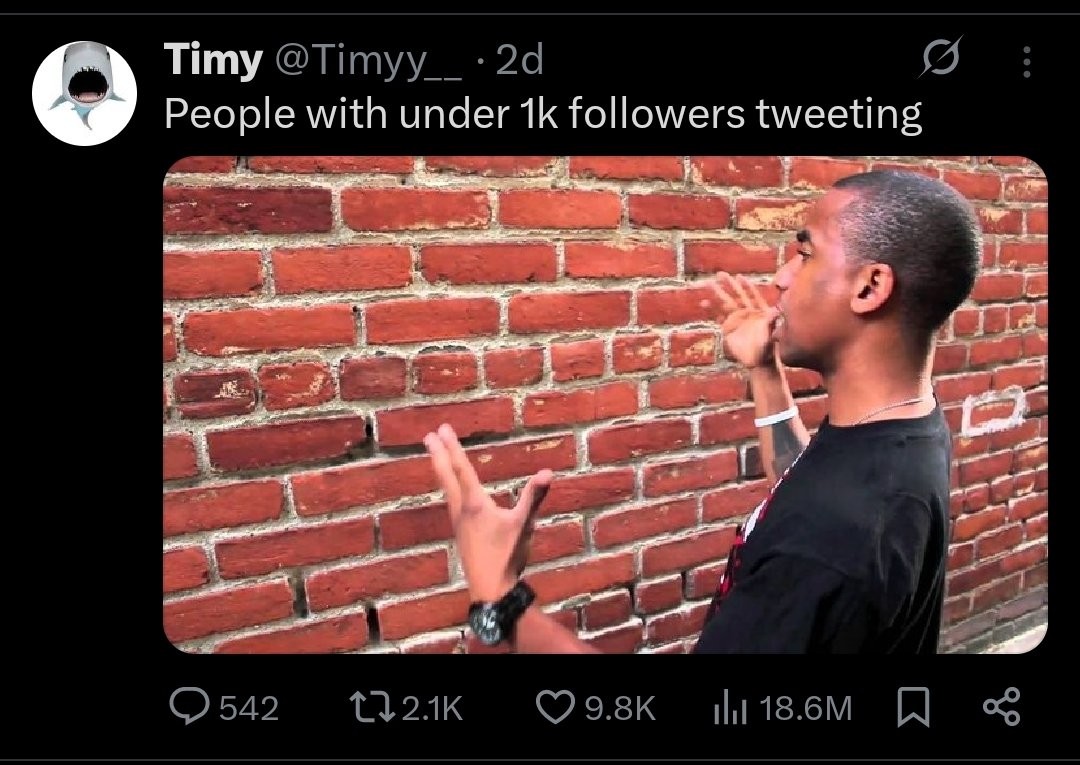The height and width of the screenshot is (765, 1080).
Task: Open the three-dot more options menu
Action: tap(1025, 62)
